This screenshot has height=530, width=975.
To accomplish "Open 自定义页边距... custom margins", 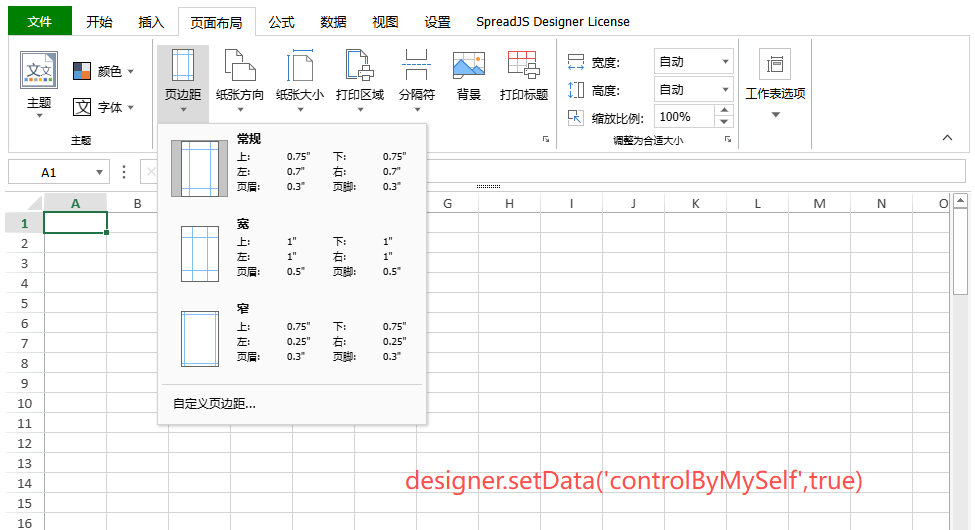I will point(214,404).
